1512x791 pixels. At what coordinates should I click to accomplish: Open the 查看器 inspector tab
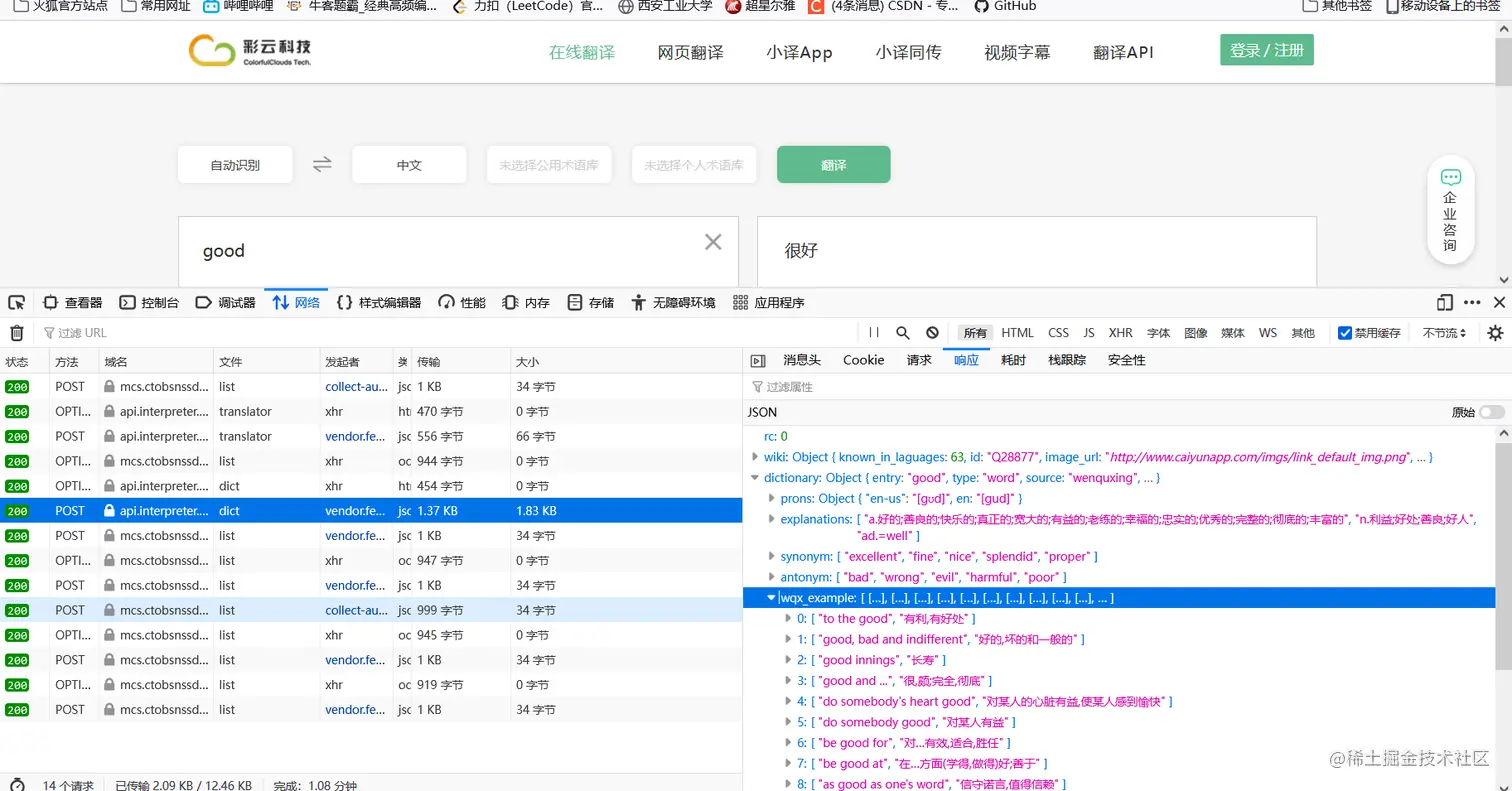(73, 302)
